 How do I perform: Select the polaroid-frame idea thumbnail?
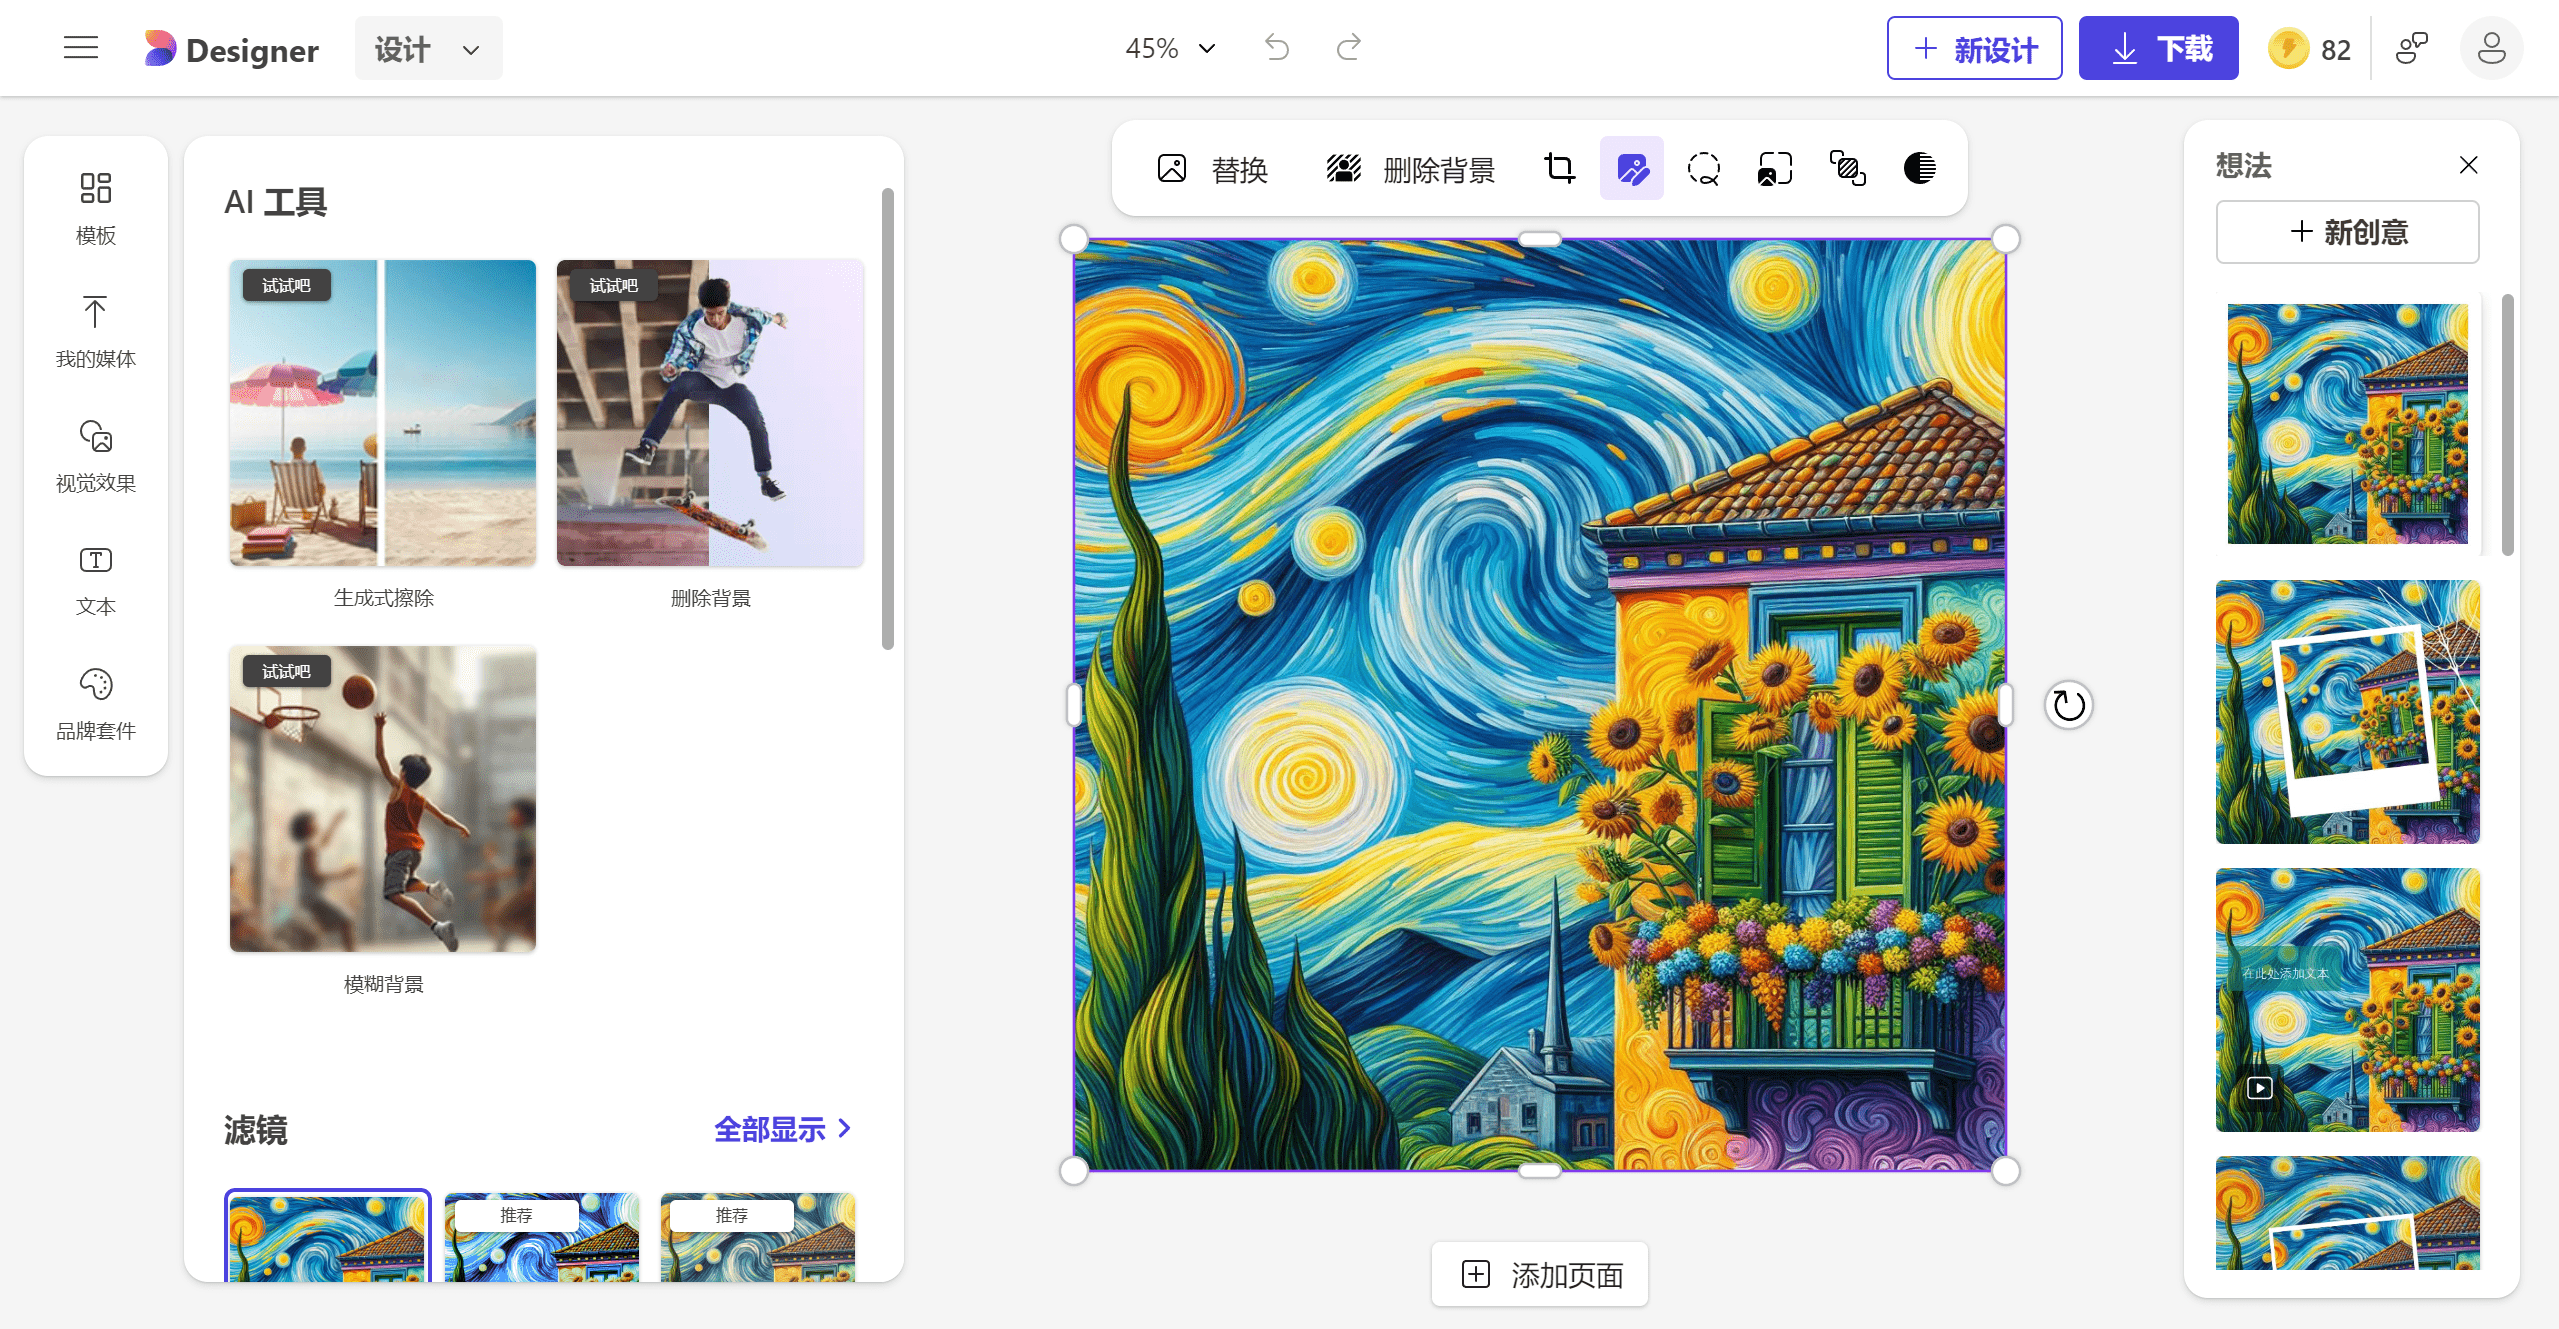(x=2347, y=712)
